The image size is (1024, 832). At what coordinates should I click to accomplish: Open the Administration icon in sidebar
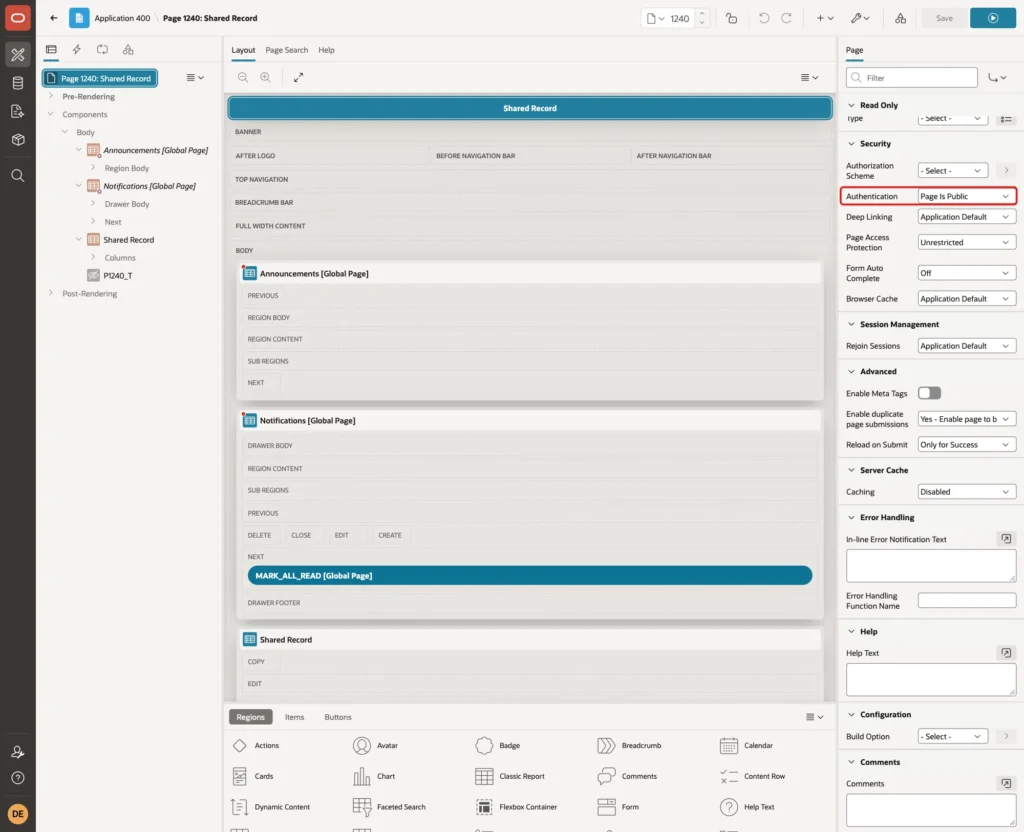18,752
